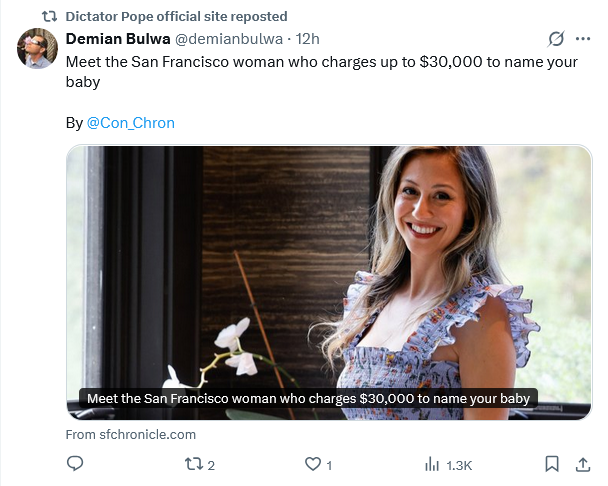Click the image headline caption overlay

308,398
